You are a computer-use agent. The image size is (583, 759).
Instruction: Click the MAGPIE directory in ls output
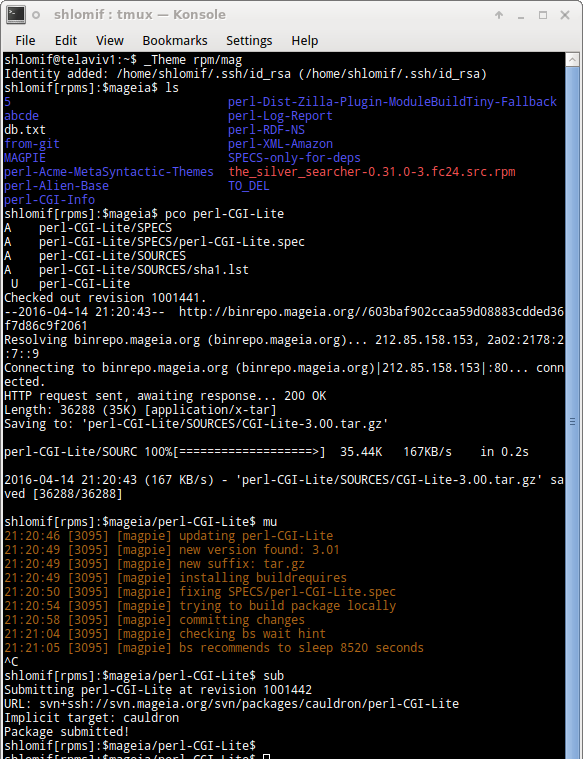point(25,158)
